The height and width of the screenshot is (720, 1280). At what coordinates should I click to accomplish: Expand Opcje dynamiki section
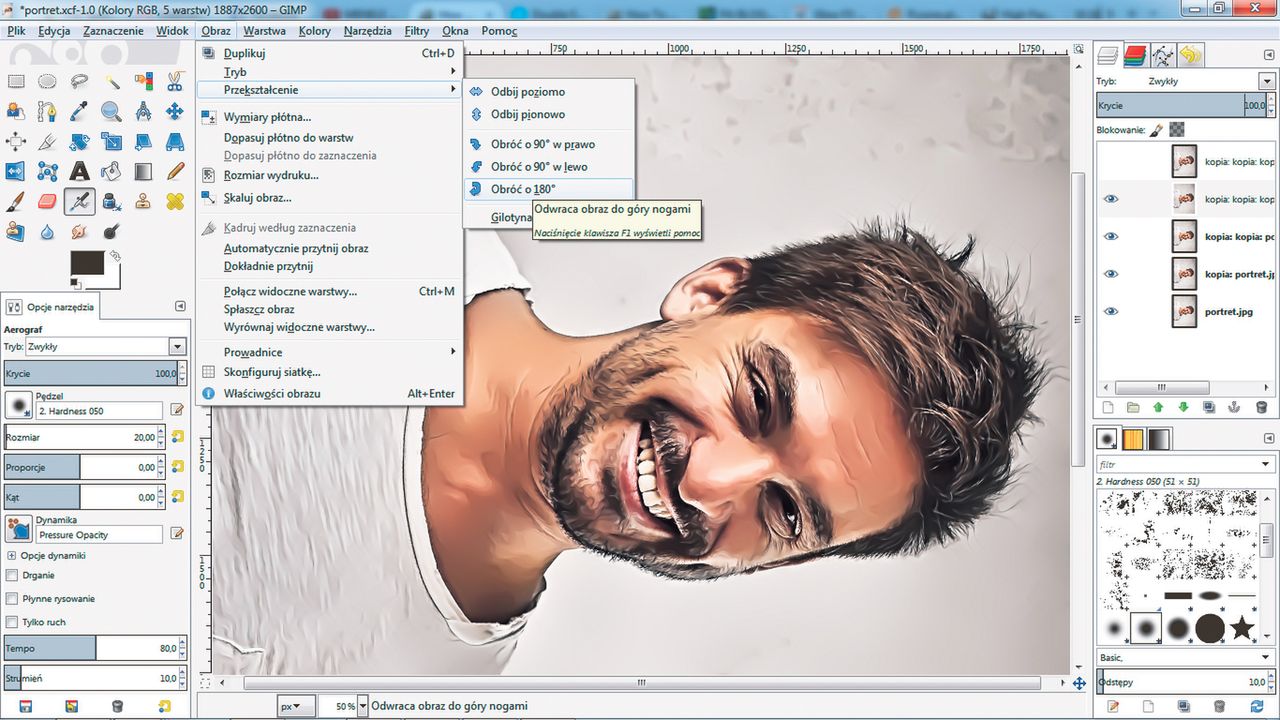click(x=12, y=555)
